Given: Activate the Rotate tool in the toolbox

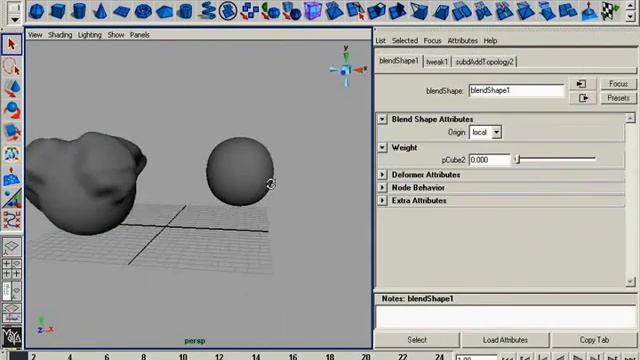Looking at the screenshot, I should point(11,110).
